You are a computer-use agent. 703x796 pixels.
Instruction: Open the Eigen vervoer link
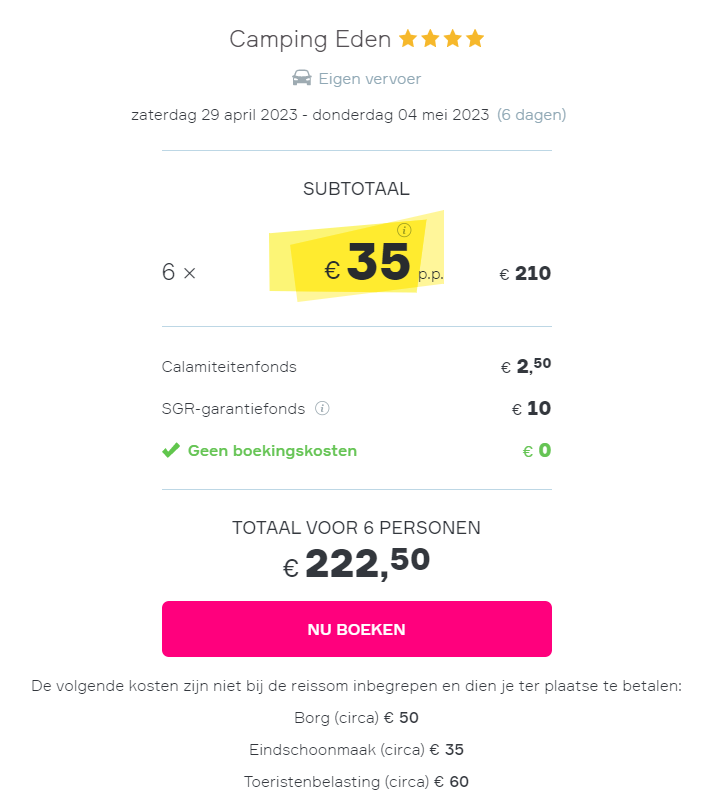370,79
